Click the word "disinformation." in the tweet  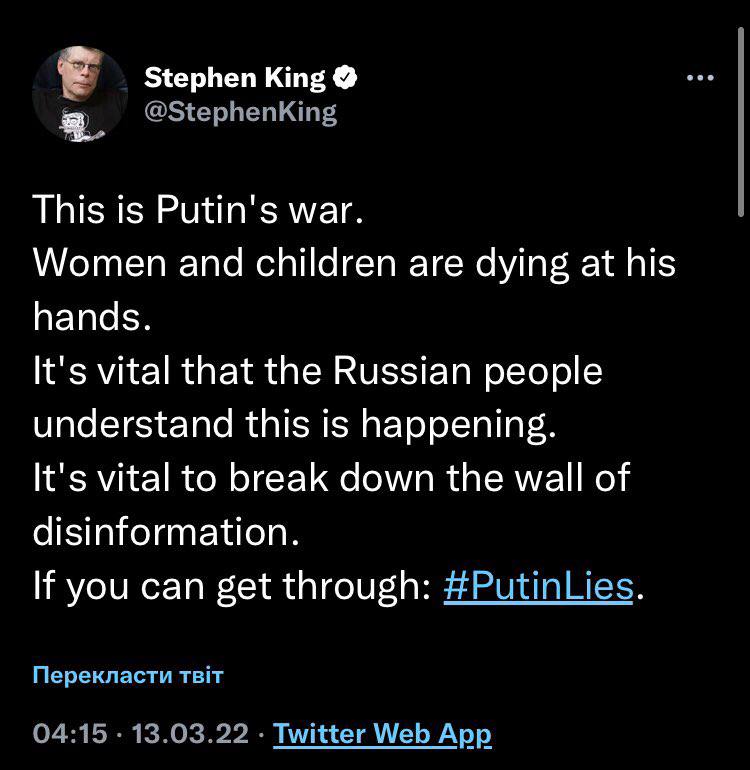coord(166,531)
